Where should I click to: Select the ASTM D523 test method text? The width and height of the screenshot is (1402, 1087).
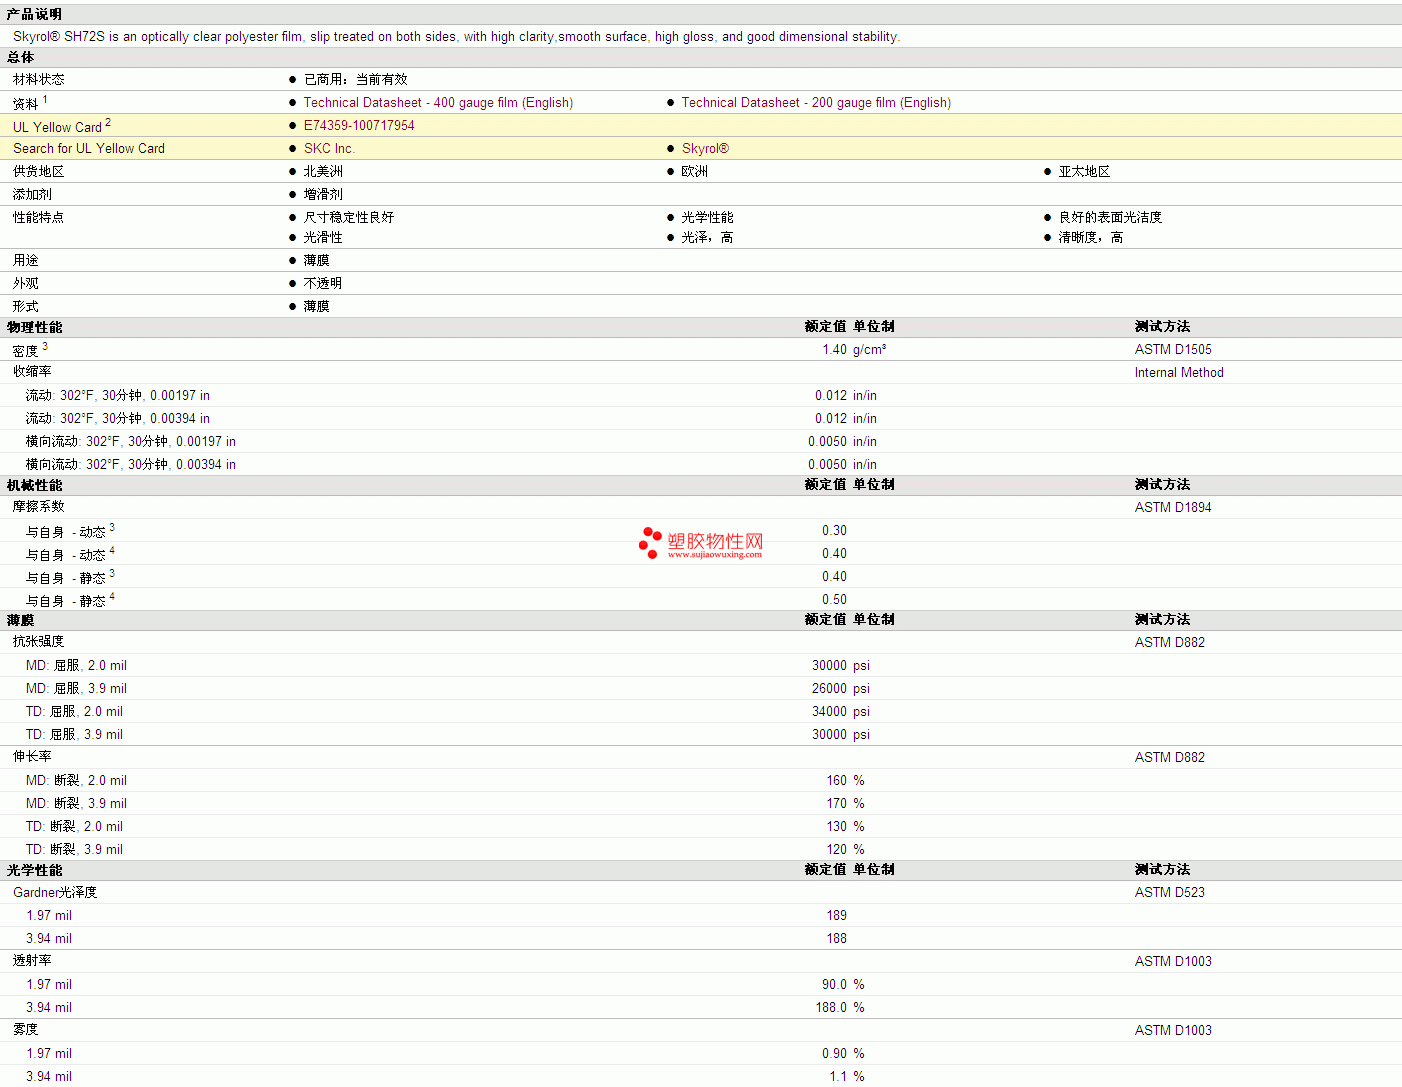[x=1170, y=893]
